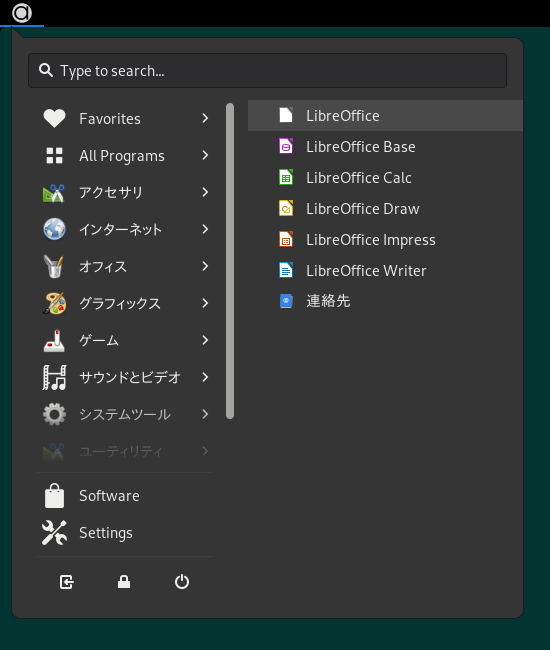Click the Software shopping bag icon

pos(54,496)
